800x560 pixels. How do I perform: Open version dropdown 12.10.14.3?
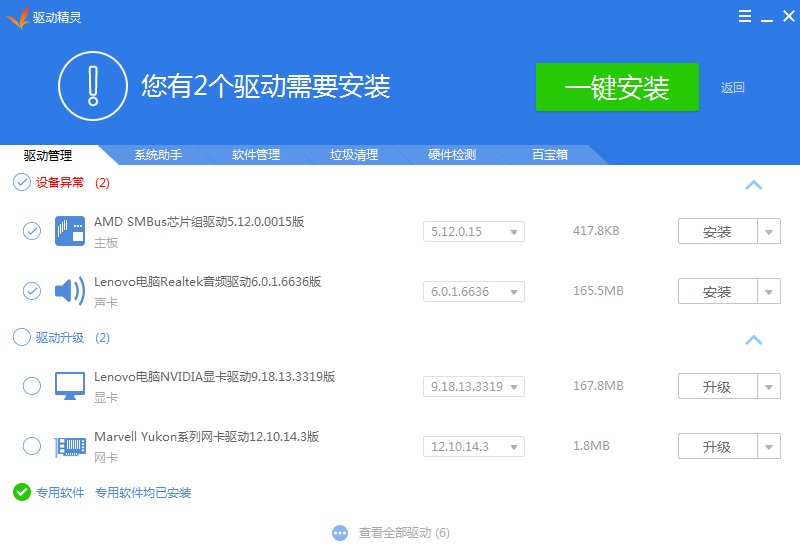[x=474, y=447]
